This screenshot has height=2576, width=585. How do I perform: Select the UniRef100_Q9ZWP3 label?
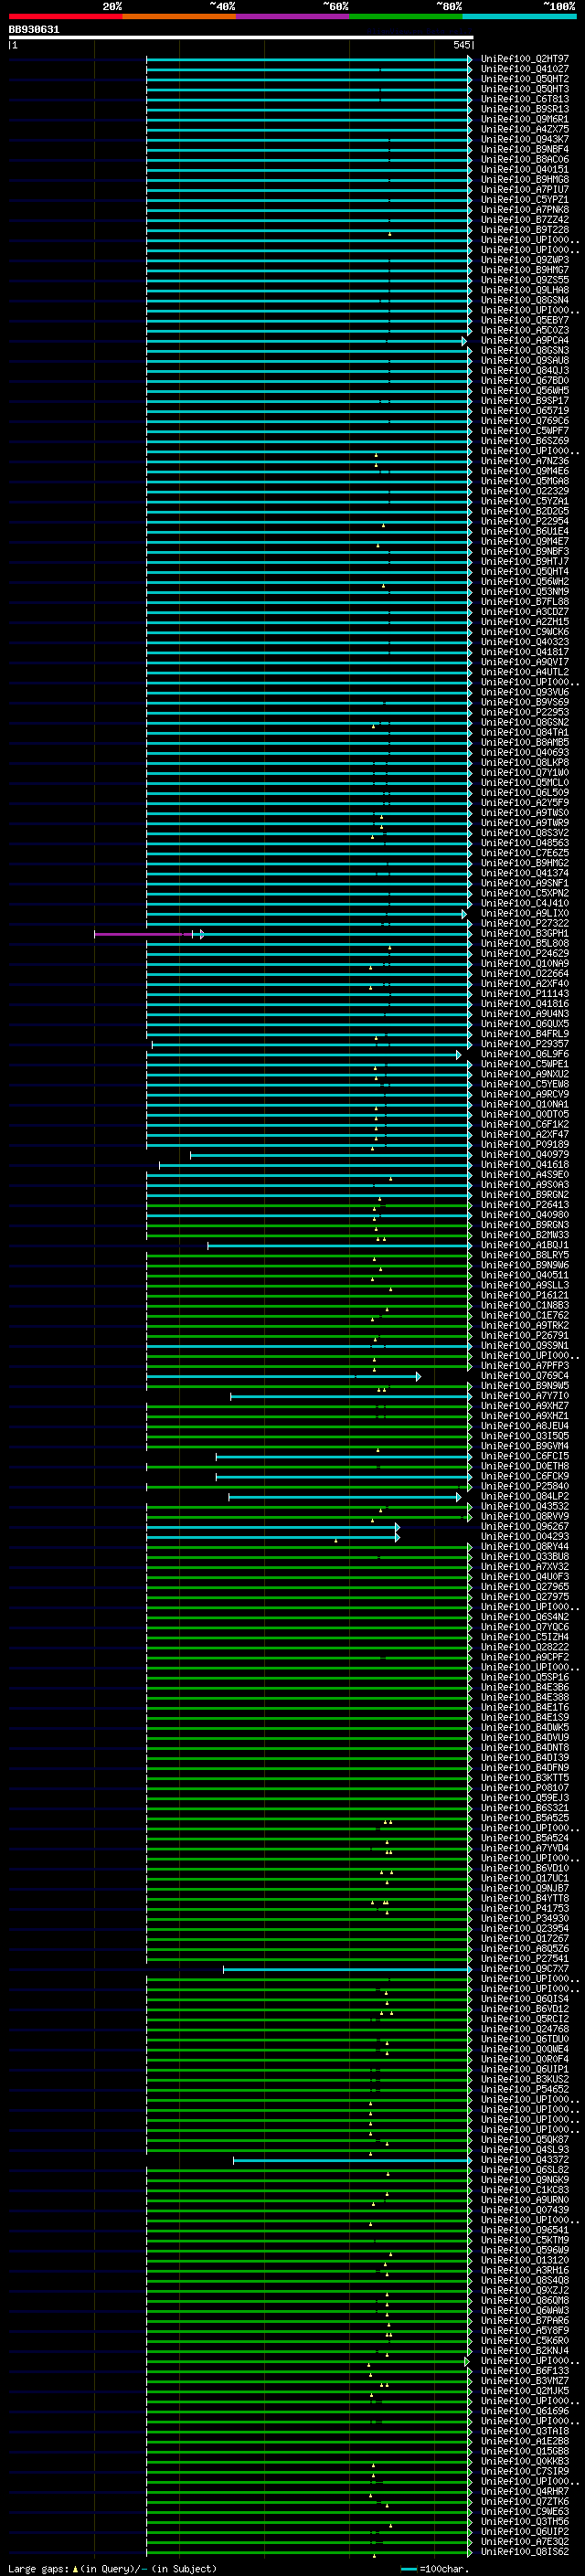pyautogui.click(x=525, y=260)
